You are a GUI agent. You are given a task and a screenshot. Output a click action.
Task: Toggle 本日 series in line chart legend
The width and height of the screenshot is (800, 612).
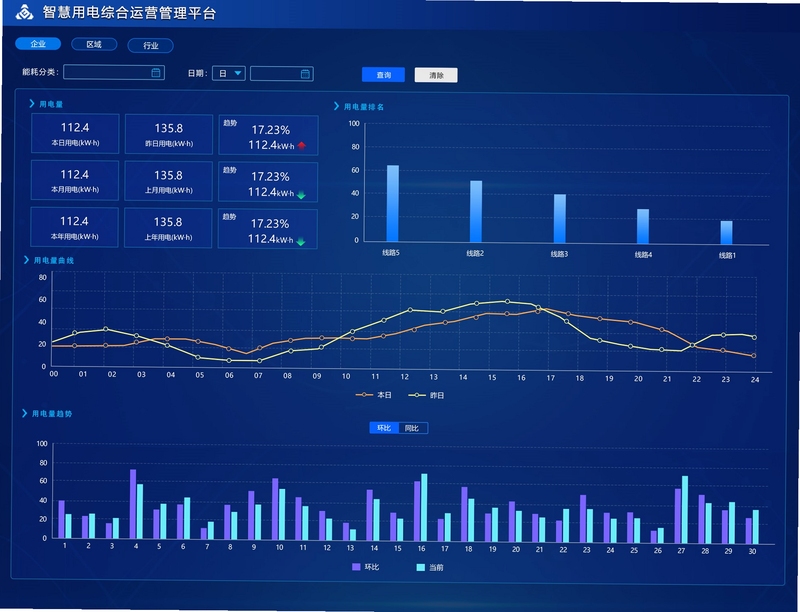[x=373, y=395]
